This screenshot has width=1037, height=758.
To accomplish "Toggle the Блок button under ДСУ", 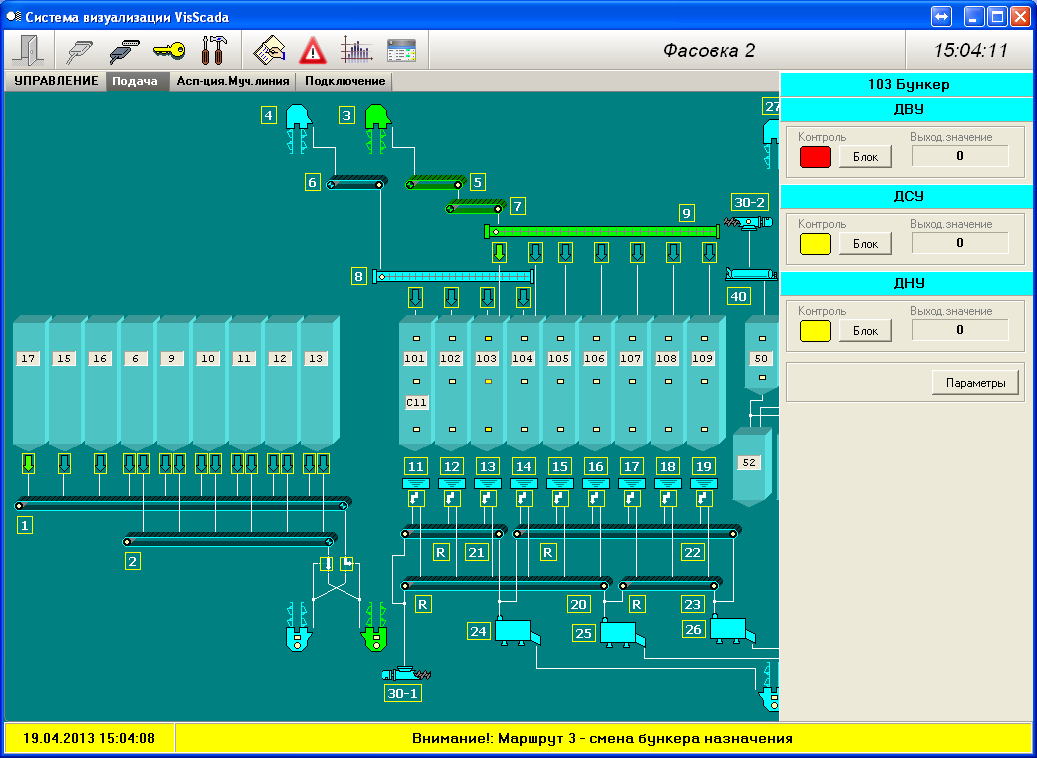I will 865,243.
